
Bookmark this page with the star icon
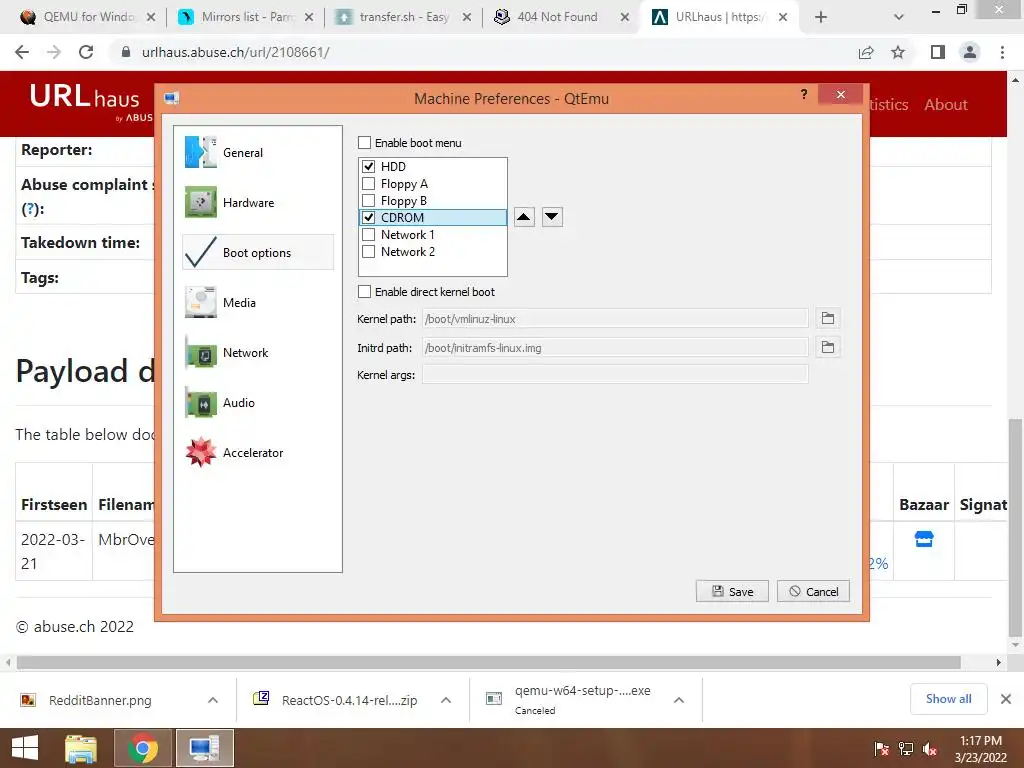(x=898, y=52)
